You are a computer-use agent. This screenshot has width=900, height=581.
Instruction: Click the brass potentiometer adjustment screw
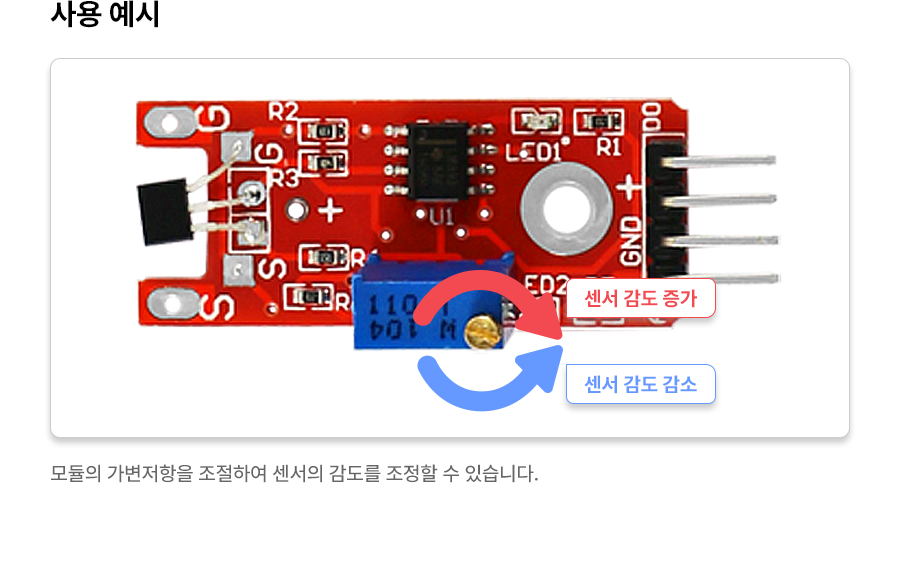(x=483, y=332)
